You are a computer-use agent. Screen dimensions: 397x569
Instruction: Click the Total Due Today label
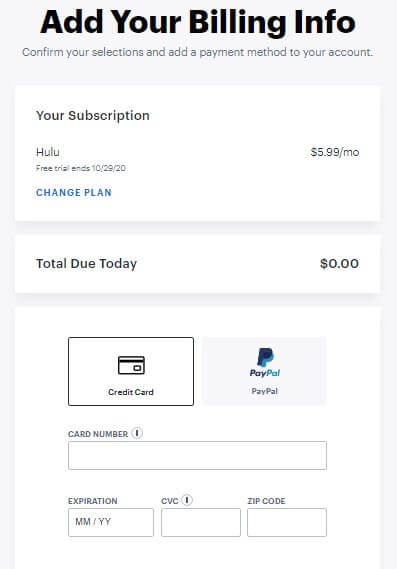[86, 263]
